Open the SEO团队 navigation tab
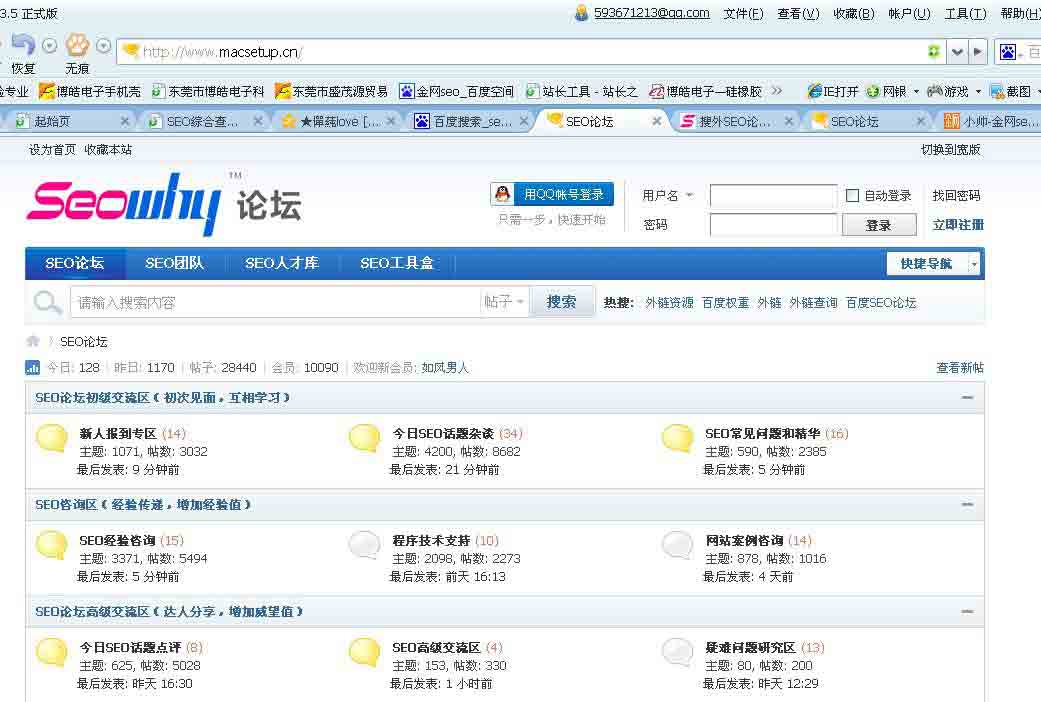Screen dimensions: 1041x702 174,264
